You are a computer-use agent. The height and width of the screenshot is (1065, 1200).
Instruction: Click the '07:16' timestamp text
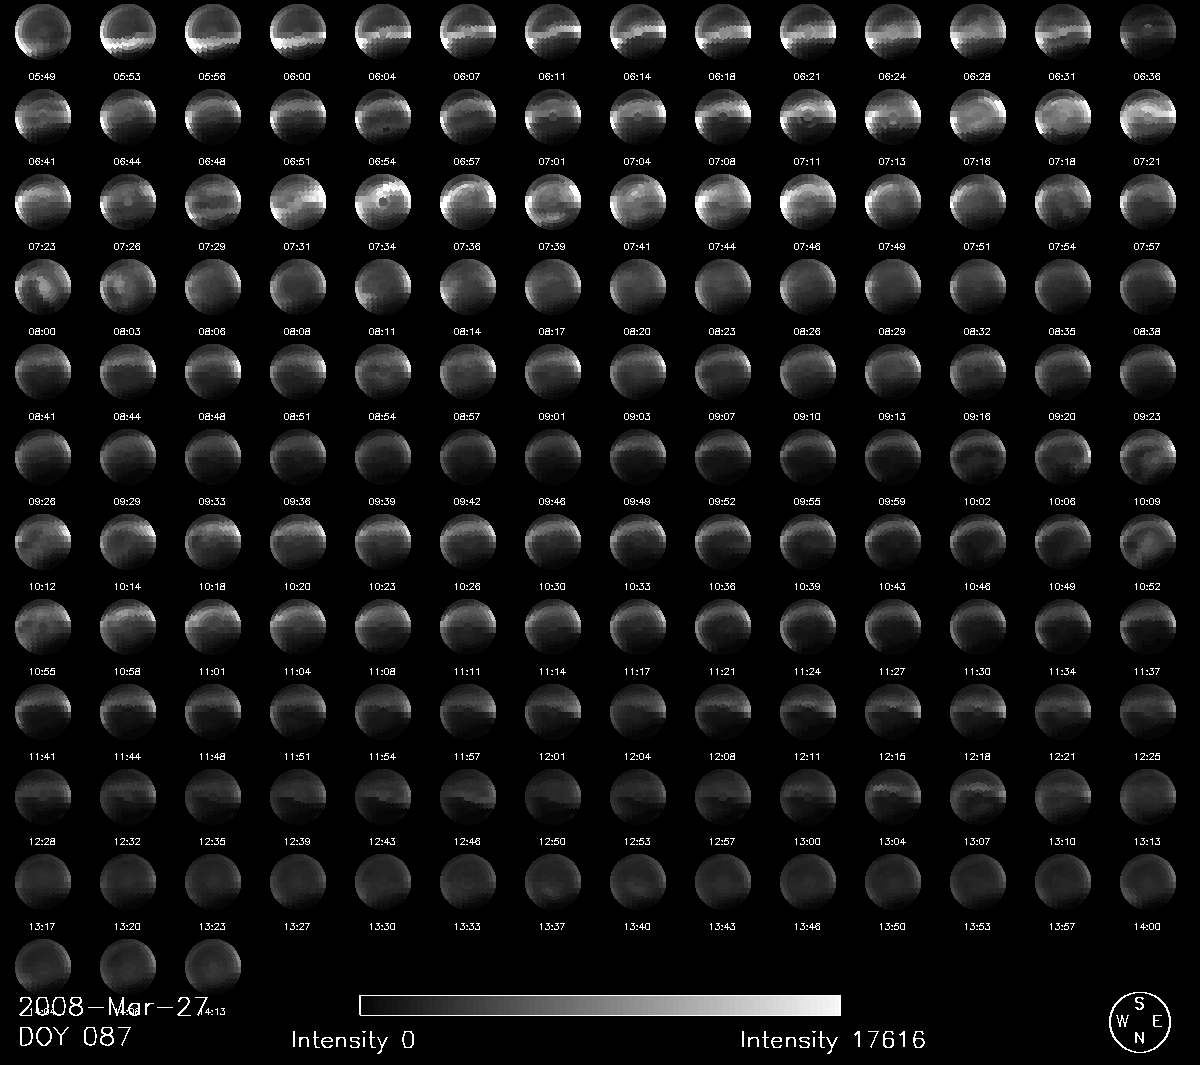(977, 161)
